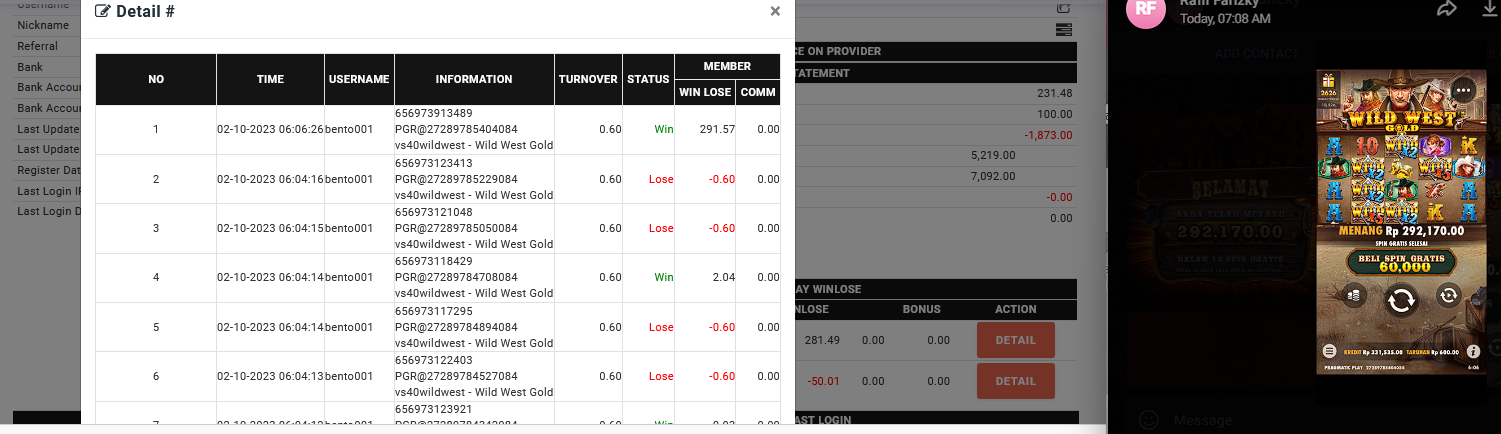Click ID 656973122403 in row 6
This screenshot has height=434, width=1501.
(434, 360)
